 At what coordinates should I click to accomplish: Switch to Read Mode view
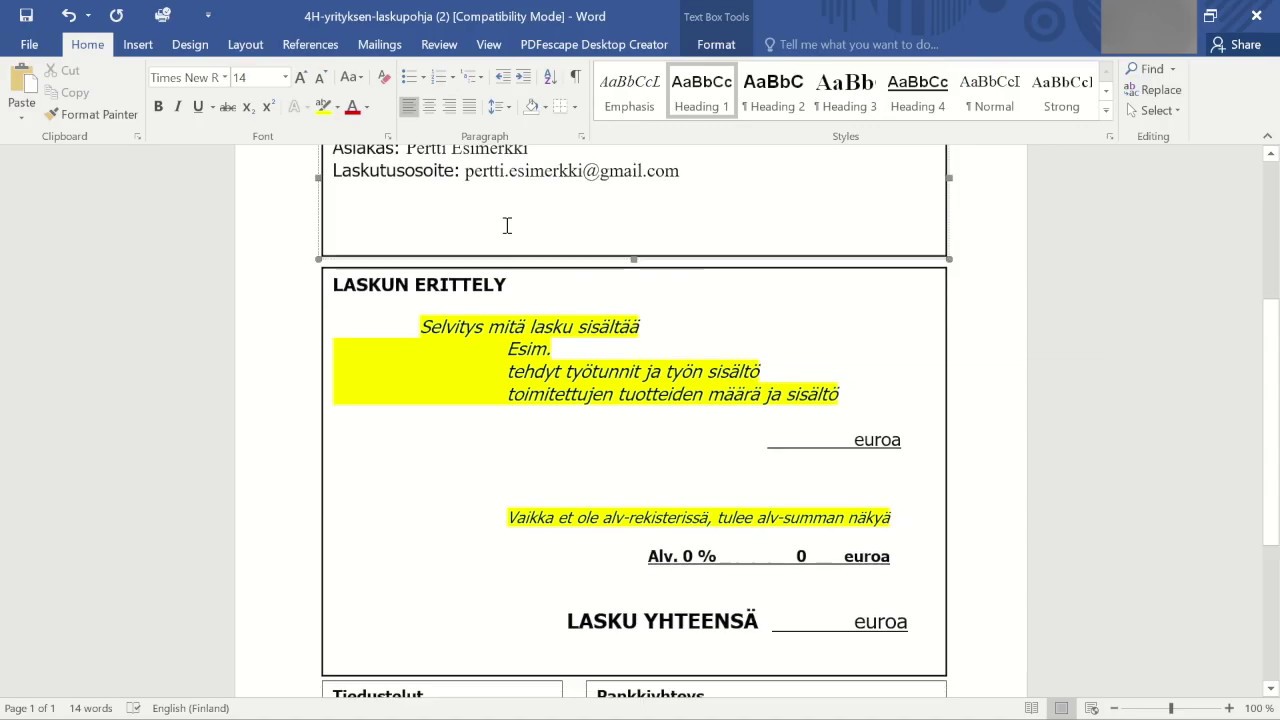click(1032, 708)
